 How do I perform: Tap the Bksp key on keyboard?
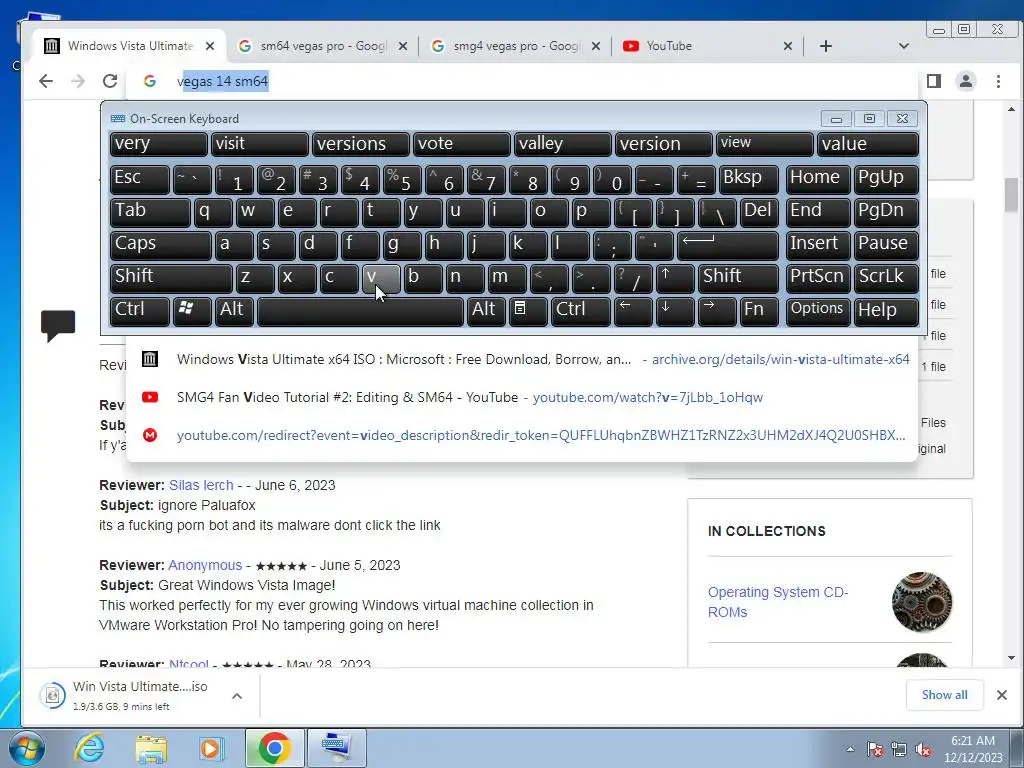(748, 178)
